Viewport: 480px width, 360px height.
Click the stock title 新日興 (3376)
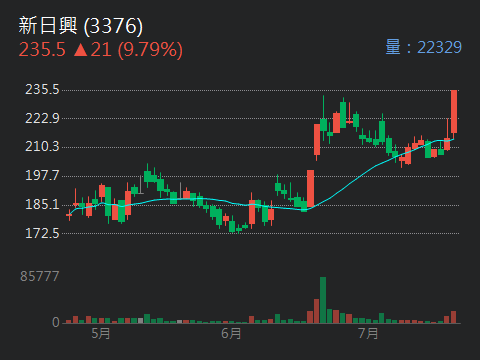click(x=81, y=26)
